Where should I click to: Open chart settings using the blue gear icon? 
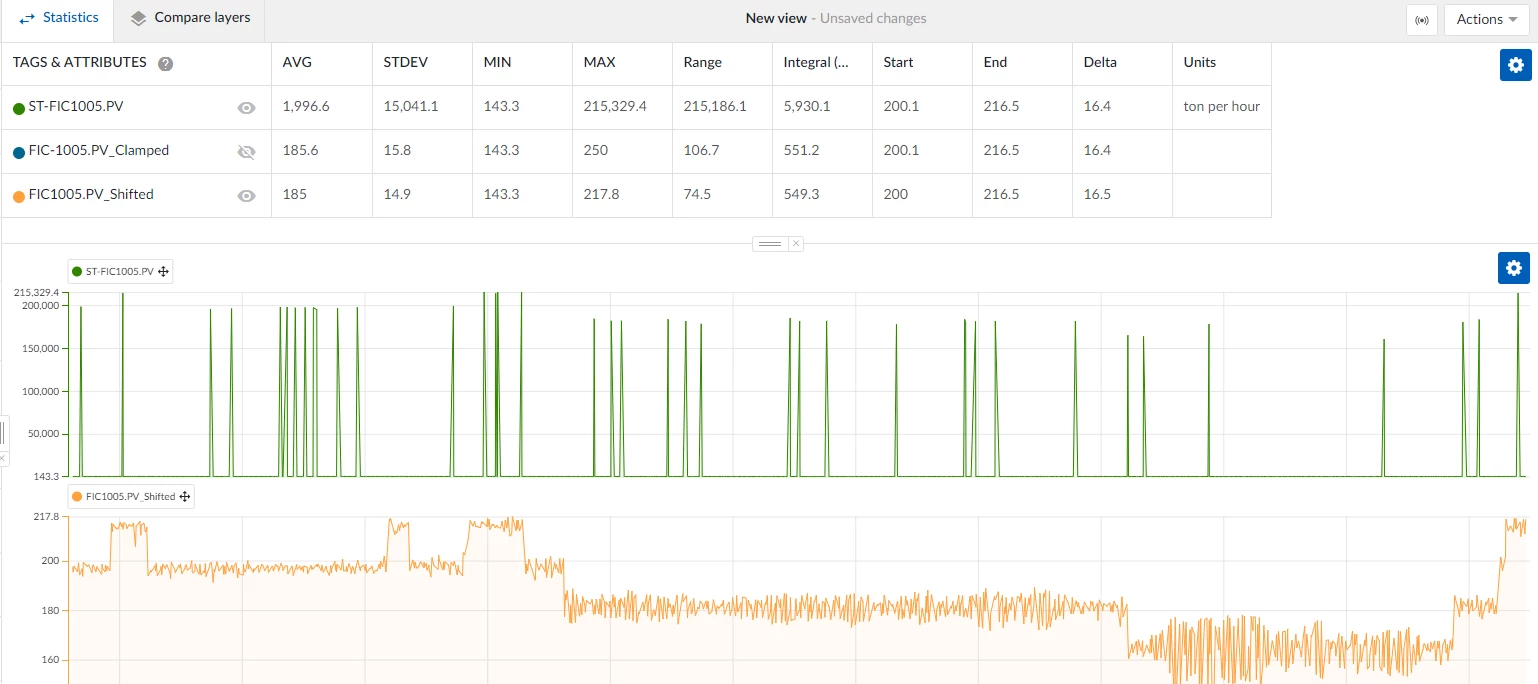[x=1513, y=268]
